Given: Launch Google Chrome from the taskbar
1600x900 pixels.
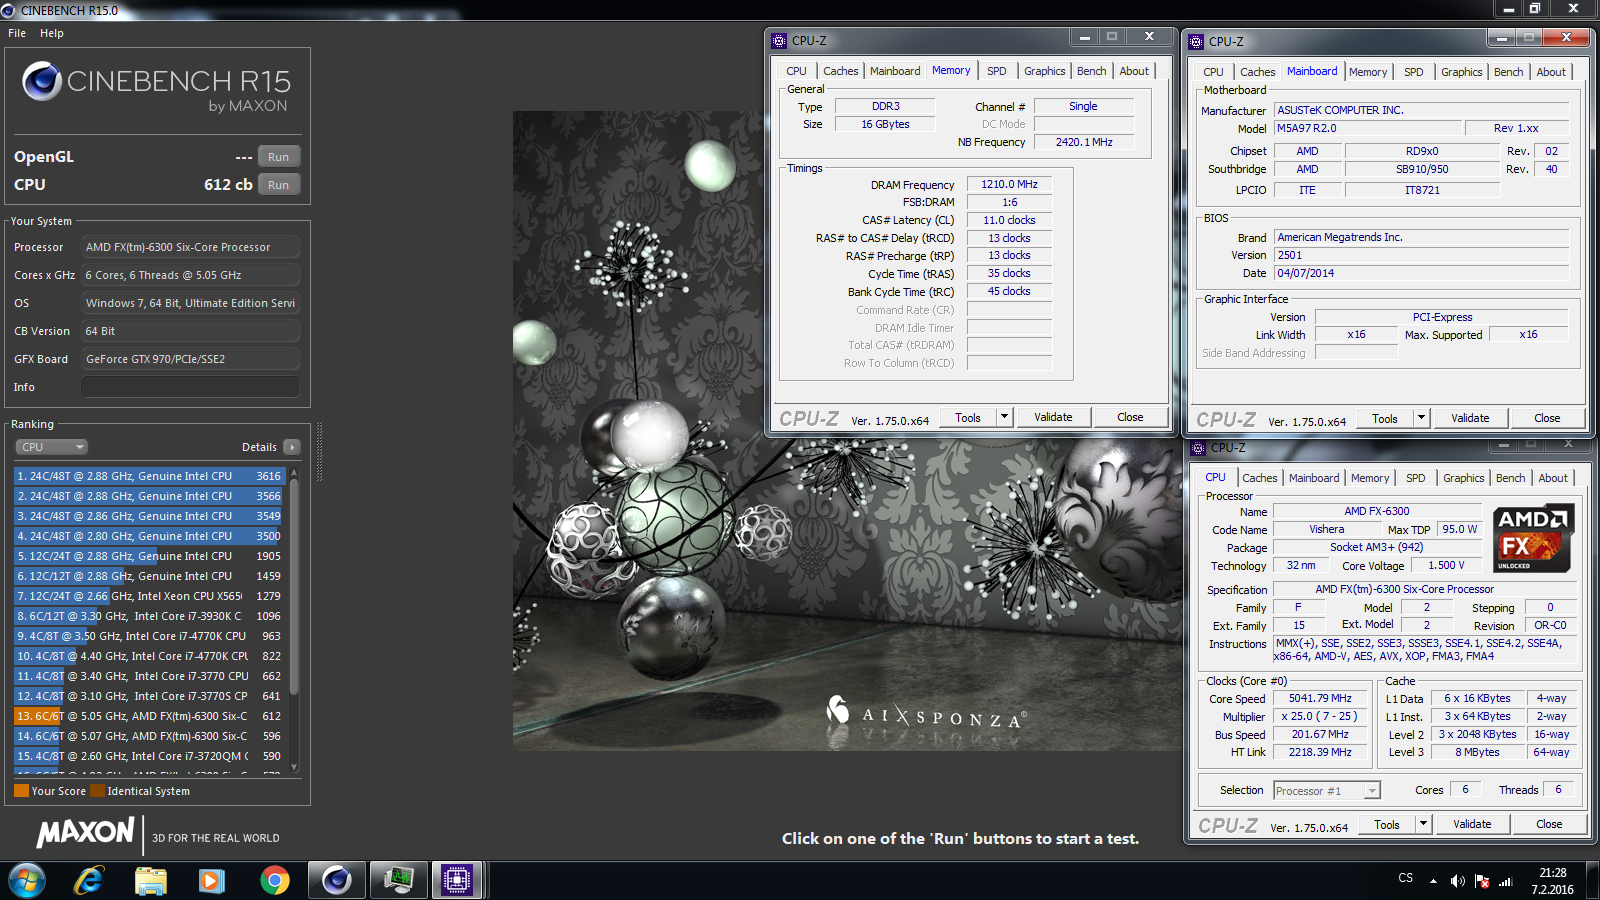Looking at the screenshot, I should [274, 880].
